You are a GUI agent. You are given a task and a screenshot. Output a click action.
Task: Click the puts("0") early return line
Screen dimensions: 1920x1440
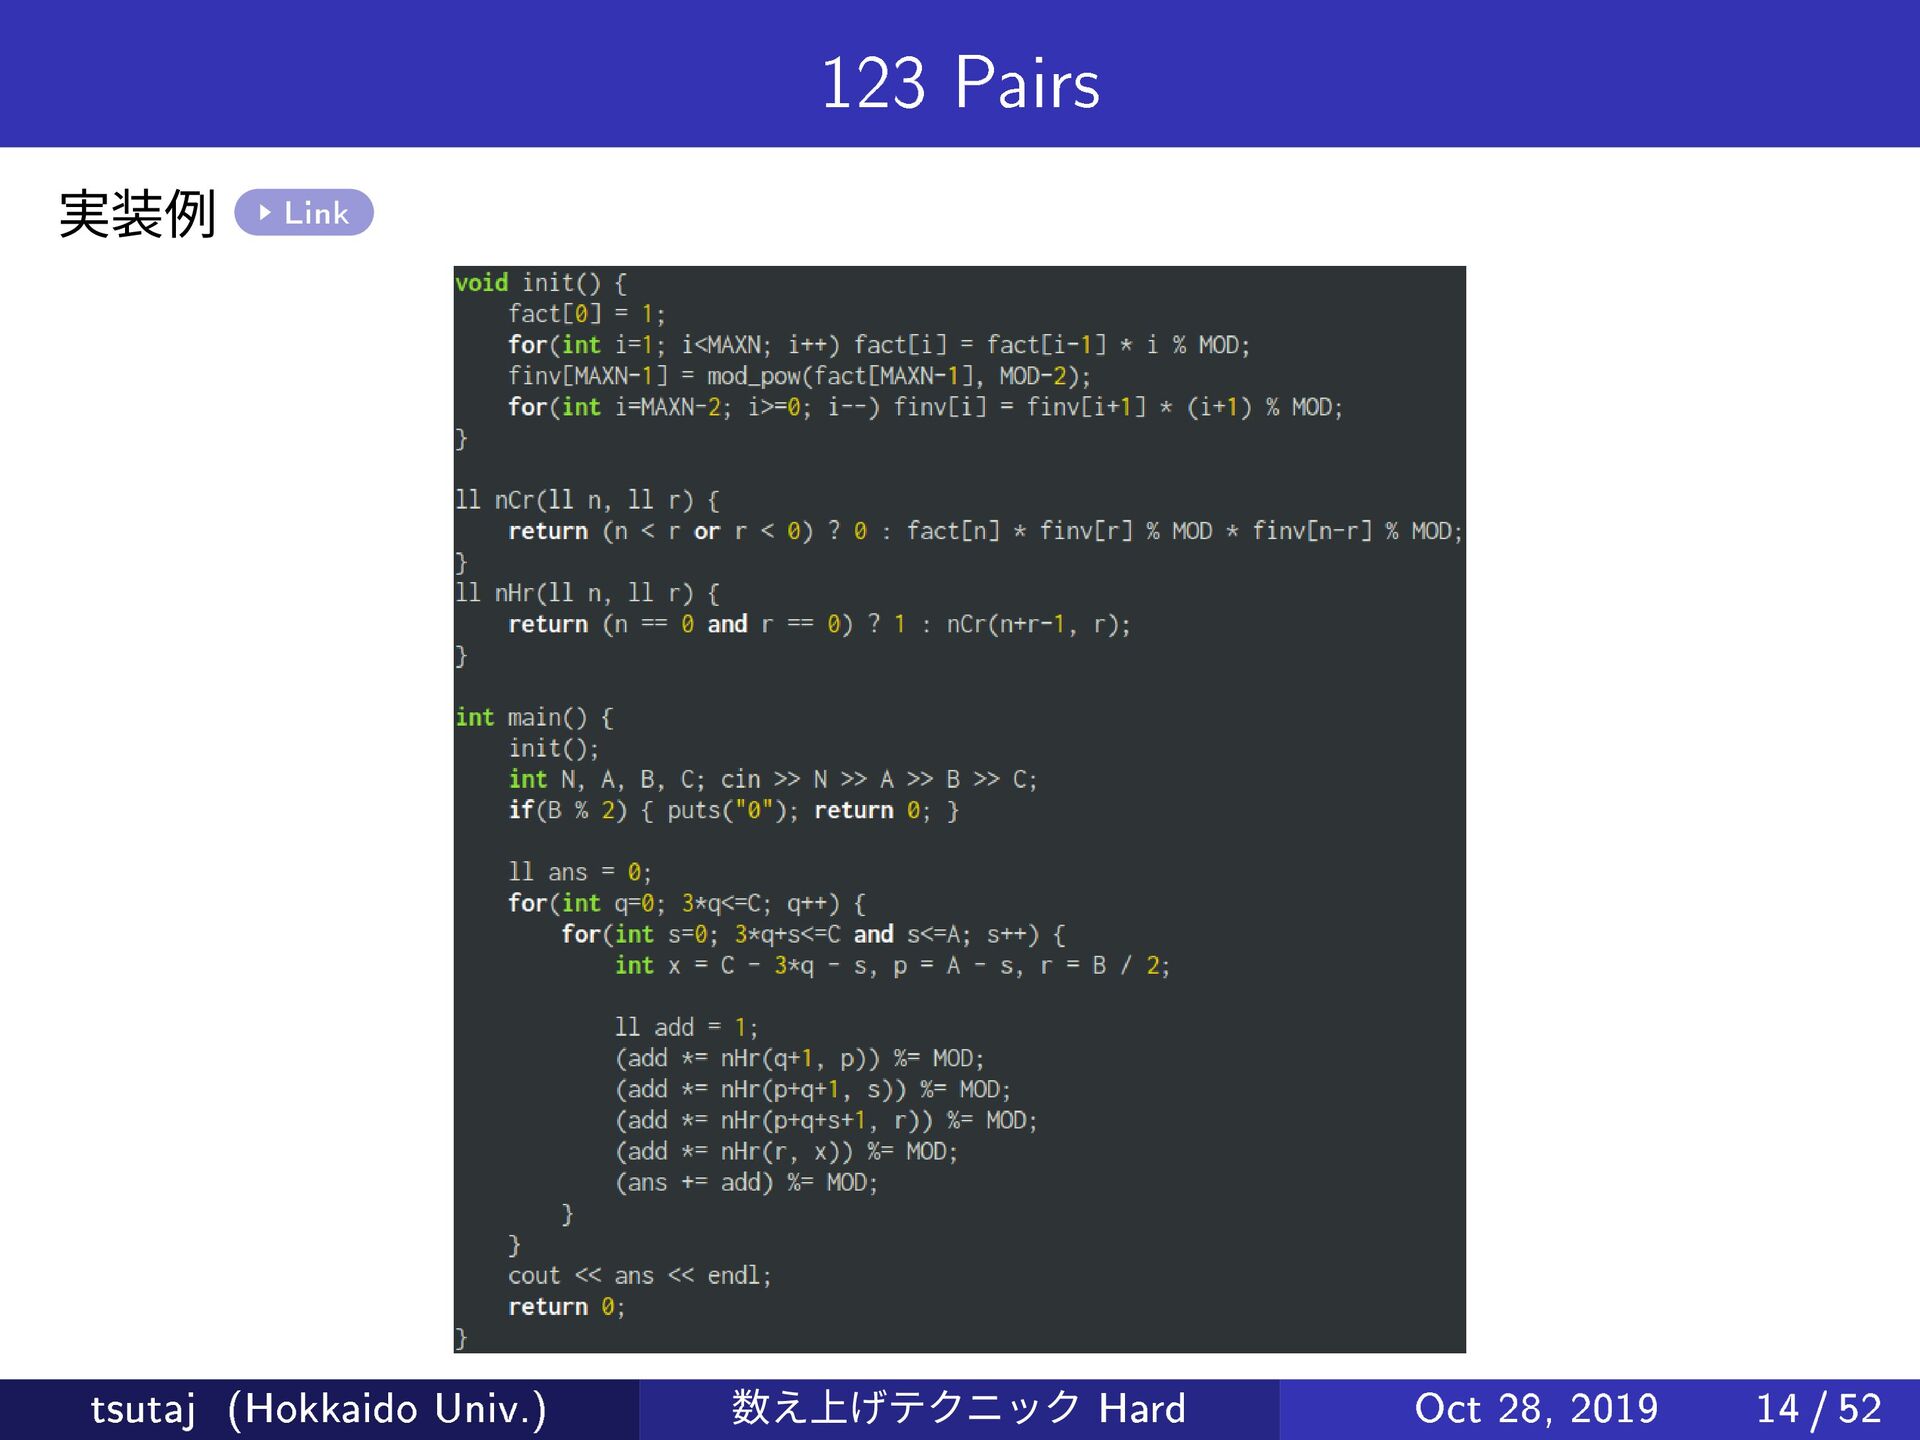tap(733, 810)
